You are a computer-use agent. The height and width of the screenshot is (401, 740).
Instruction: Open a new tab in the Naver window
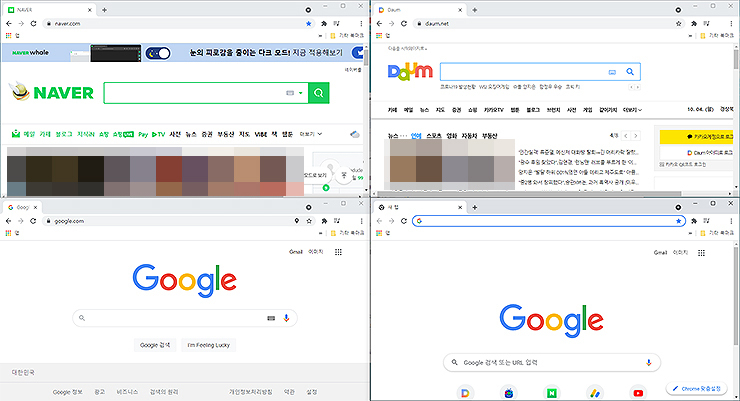click(x=104, y=9)
